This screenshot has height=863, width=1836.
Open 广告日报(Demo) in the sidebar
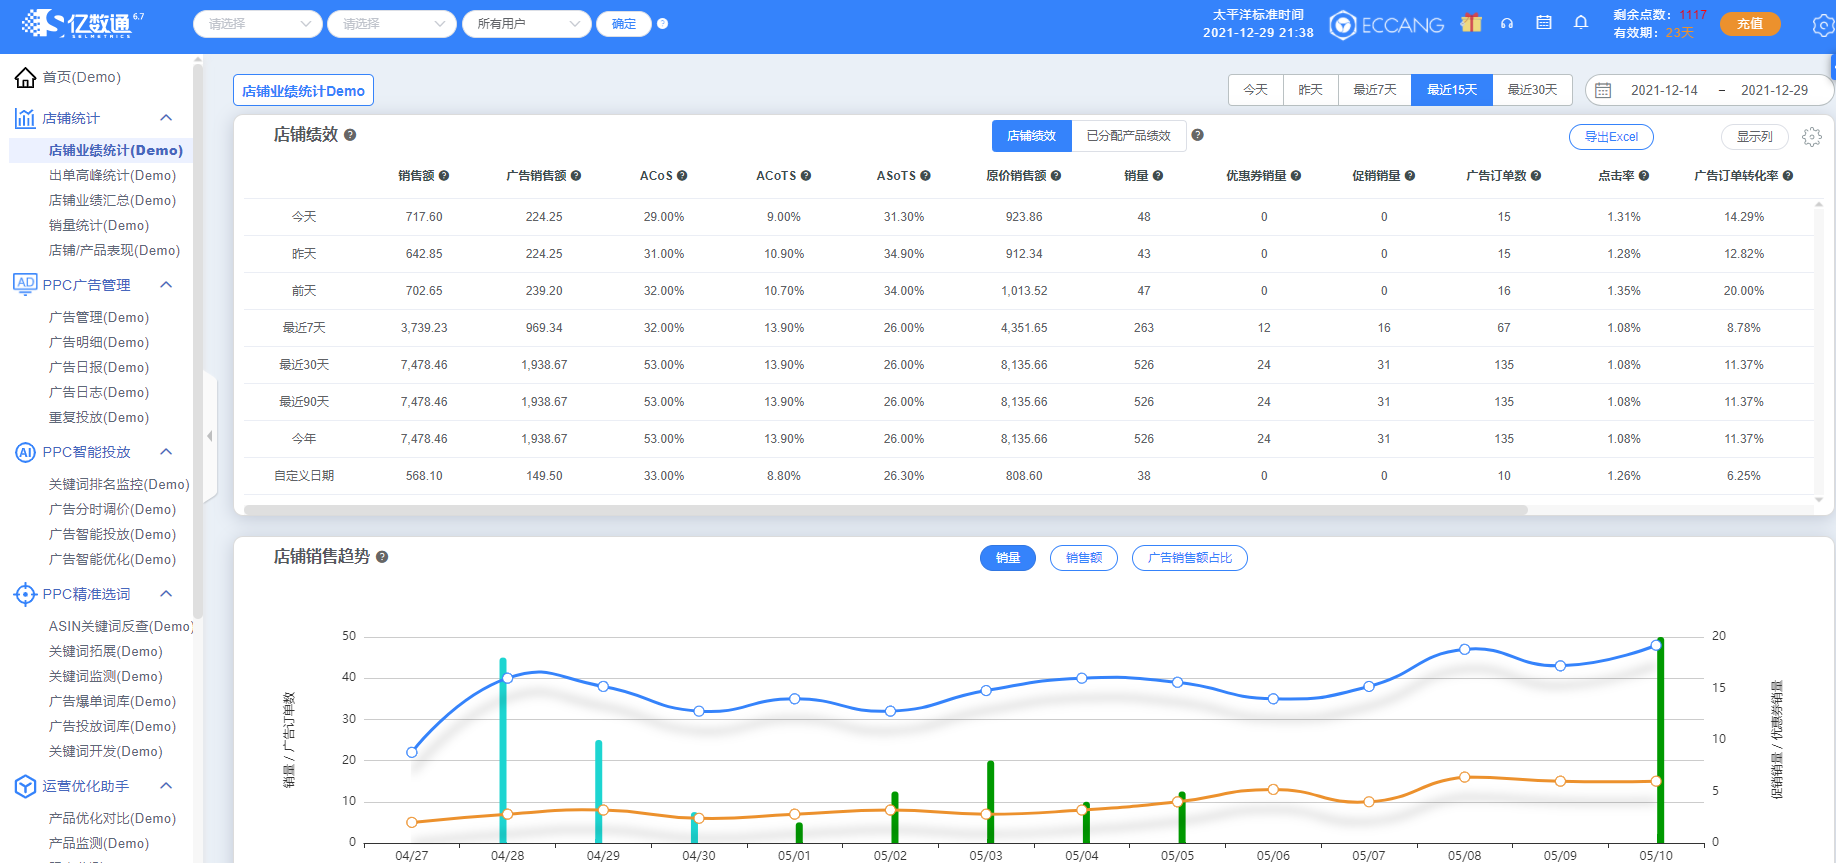click(x=99, y=367)
